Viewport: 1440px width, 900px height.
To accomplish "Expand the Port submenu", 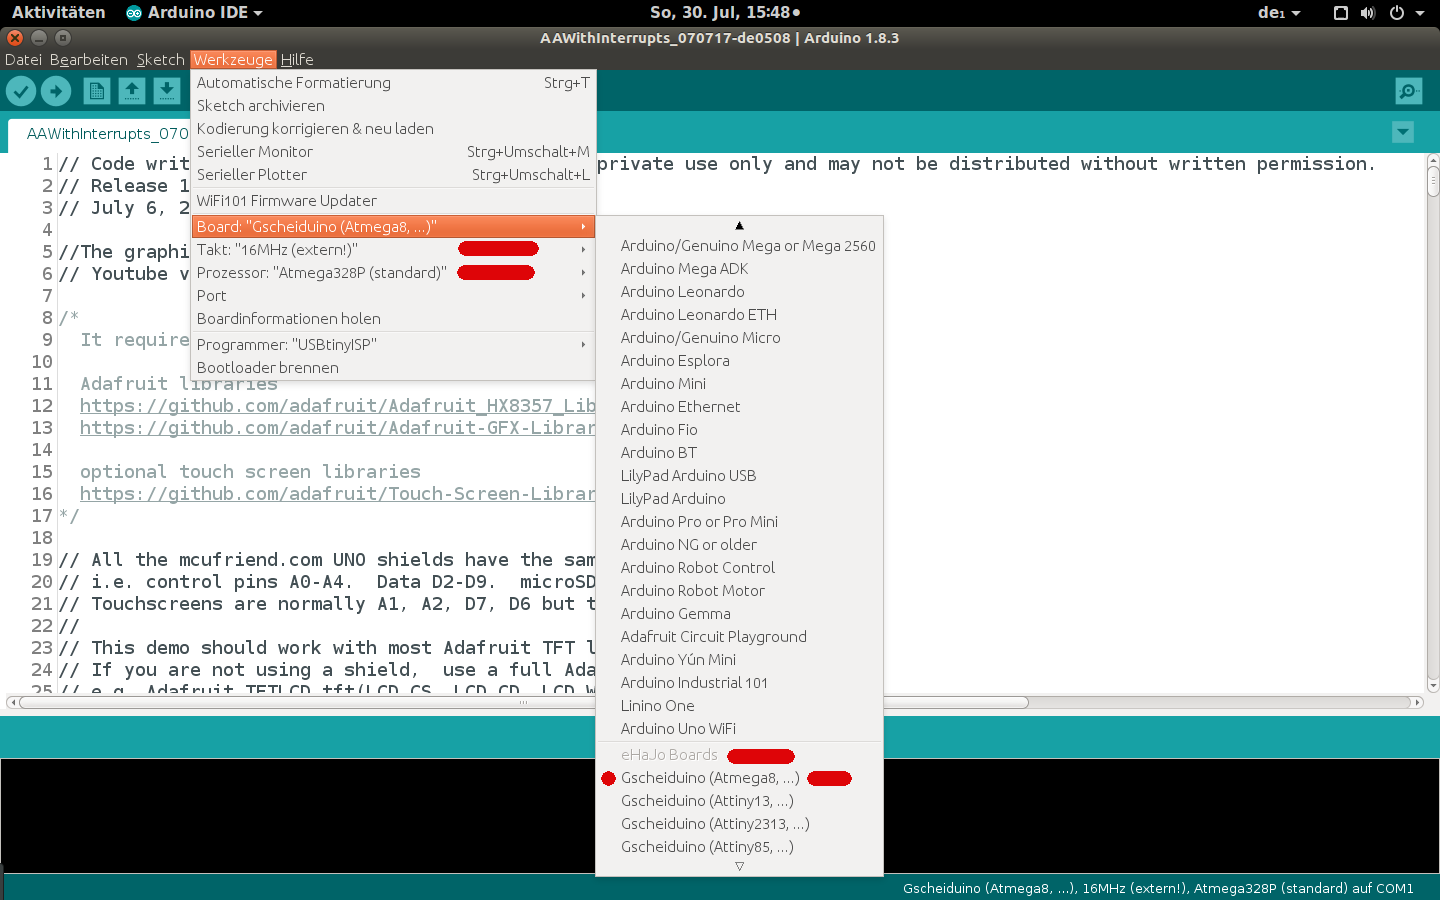I will [393, 296].
